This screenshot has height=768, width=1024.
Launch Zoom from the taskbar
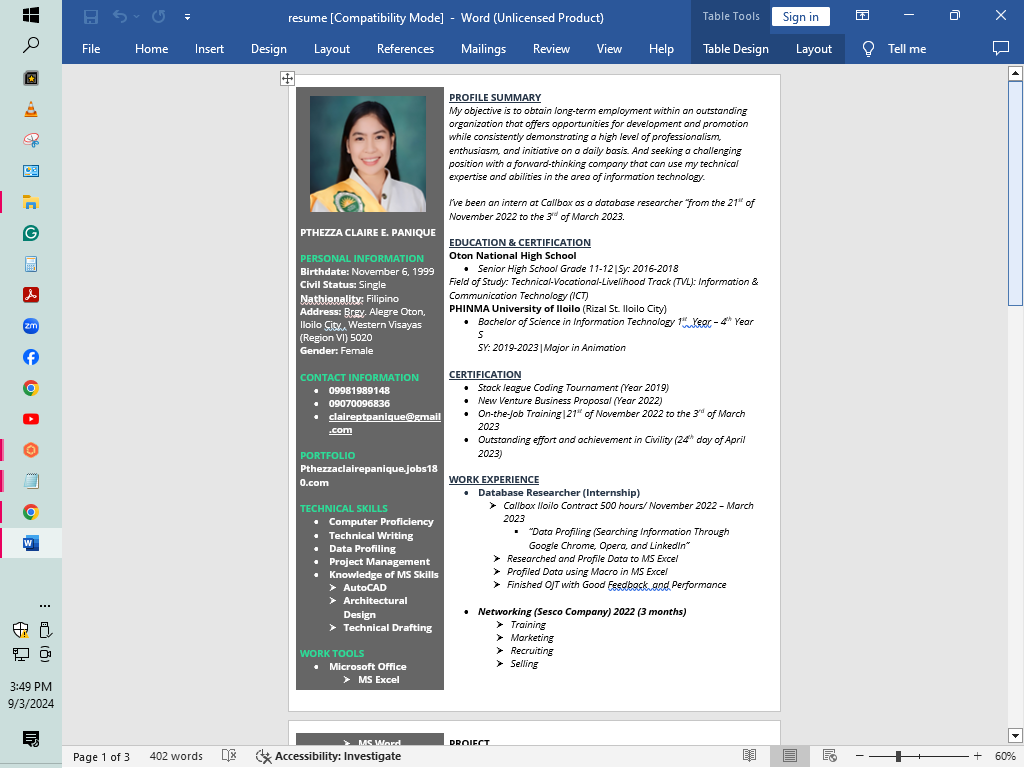click(x=31, y=326)
